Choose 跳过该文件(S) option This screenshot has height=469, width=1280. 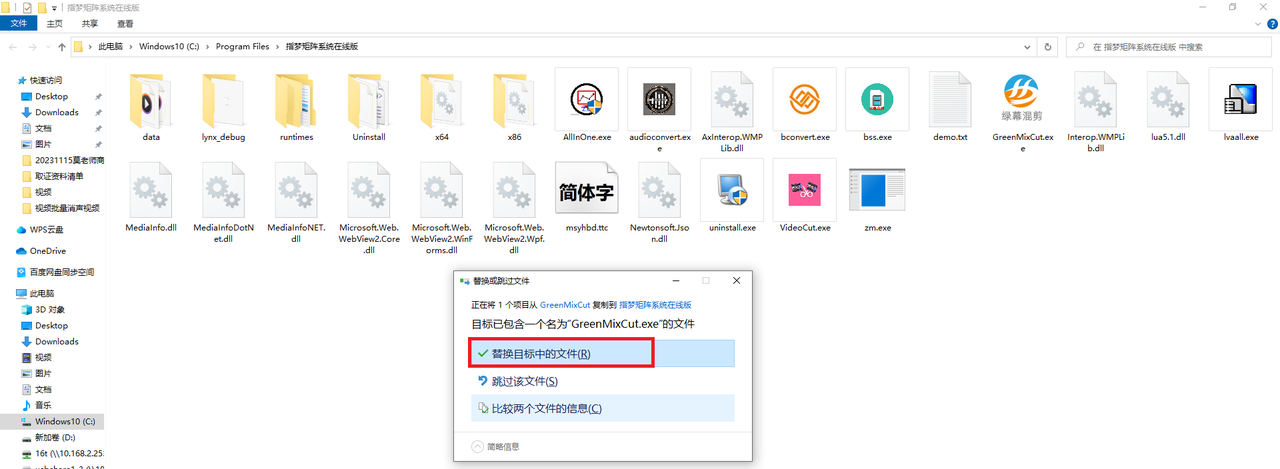click(524, 381)
